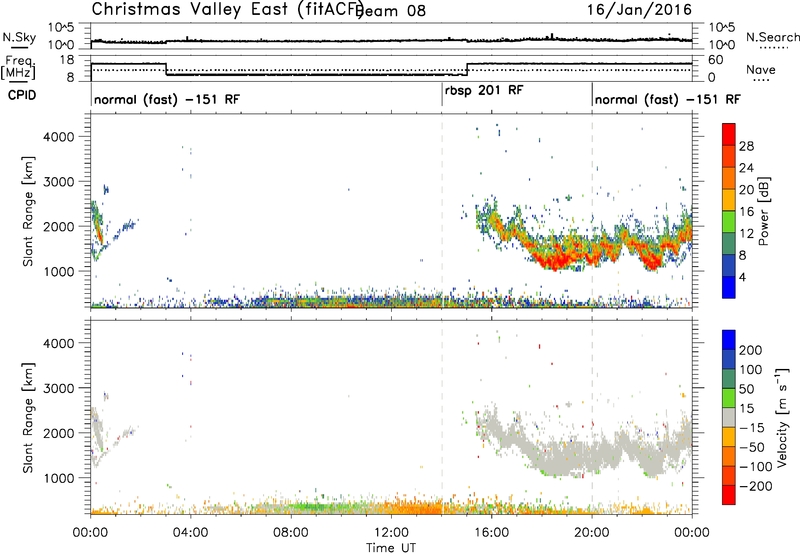Click the '60' Nave axis tick label

[716, 60]
